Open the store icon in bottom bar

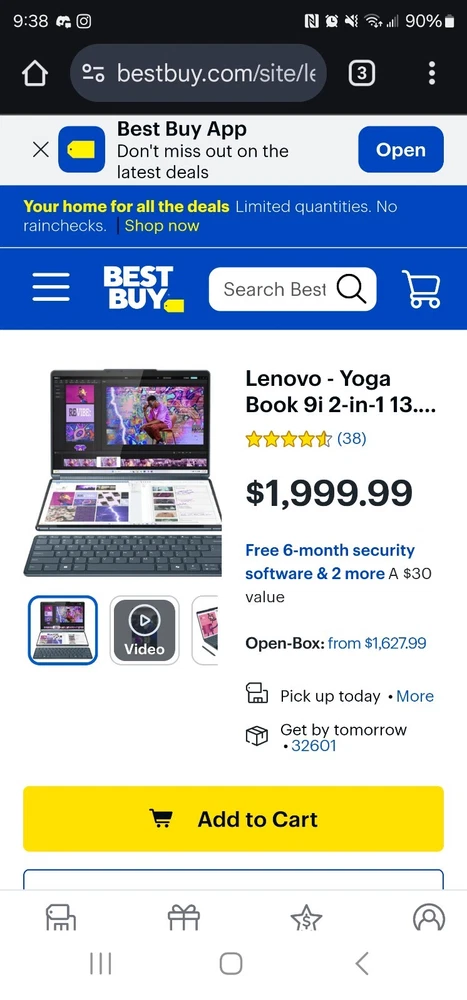(x=61, y=918)
